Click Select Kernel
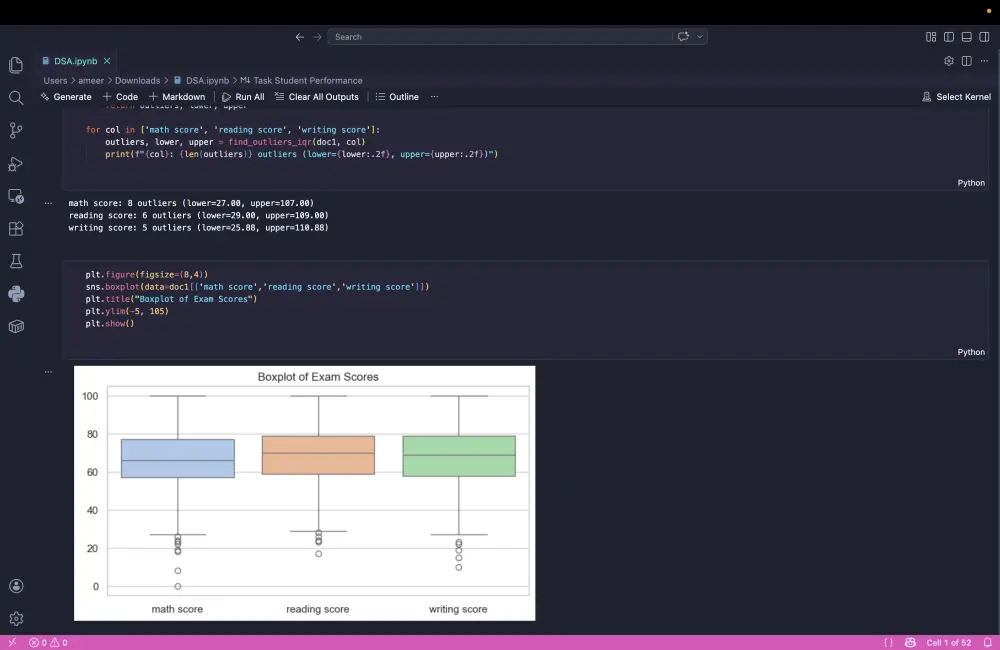Viewport: 1000px width, 650px height. (956, 97)
